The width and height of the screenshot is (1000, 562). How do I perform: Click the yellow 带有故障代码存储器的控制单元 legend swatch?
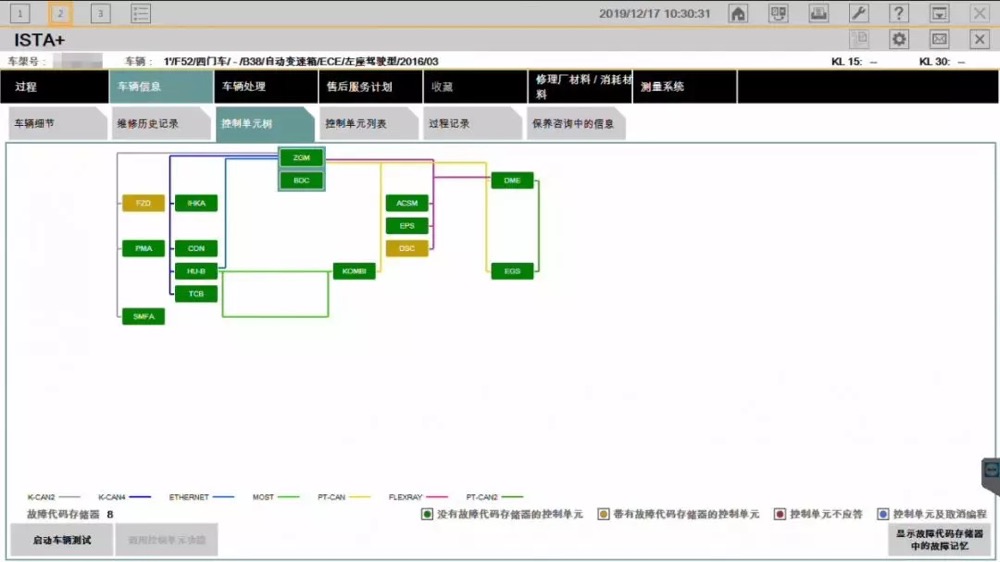603,514
